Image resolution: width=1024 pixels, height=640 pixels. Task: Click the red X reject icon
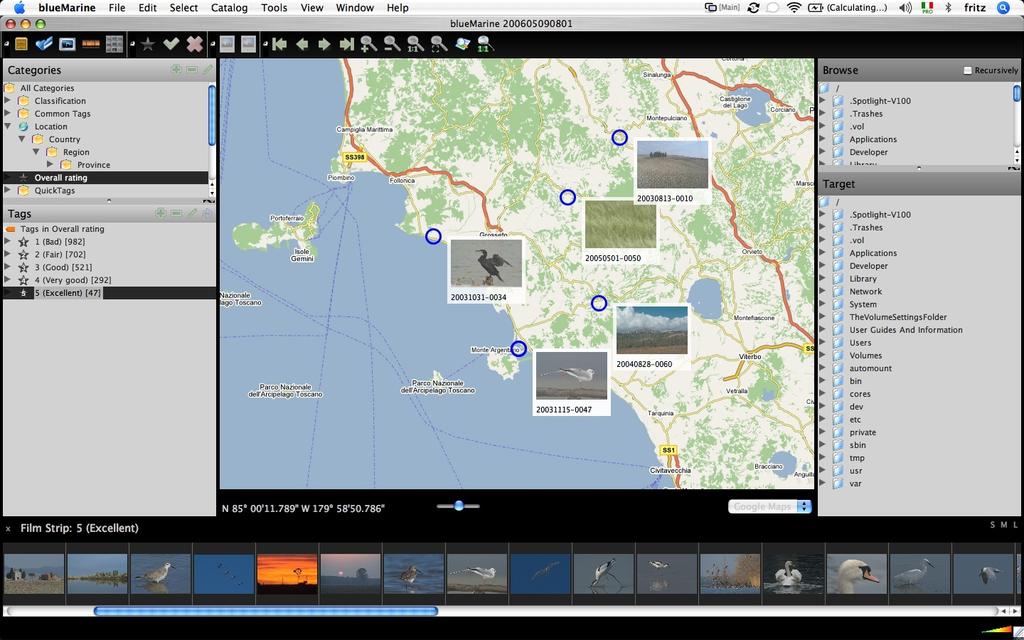tap(195, 44)
